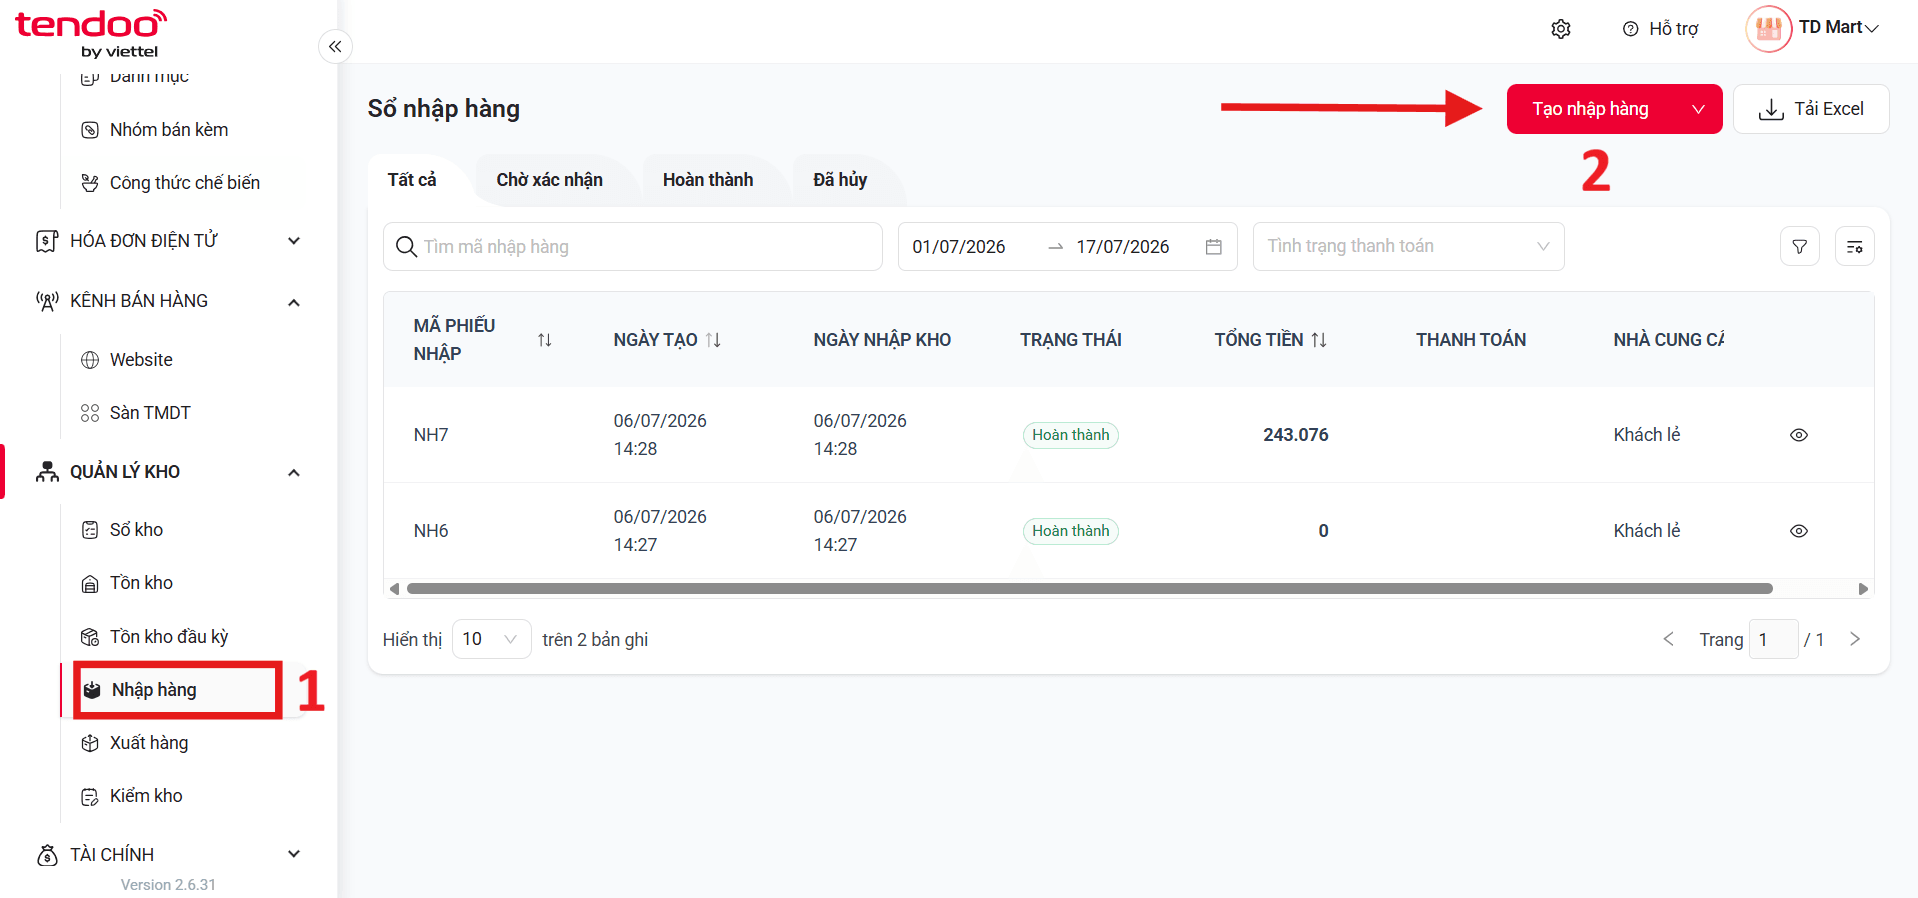The image size is (1918, 898).
Task: Click the horizontal table scrollbar
Action: (x=1089, y=589)
